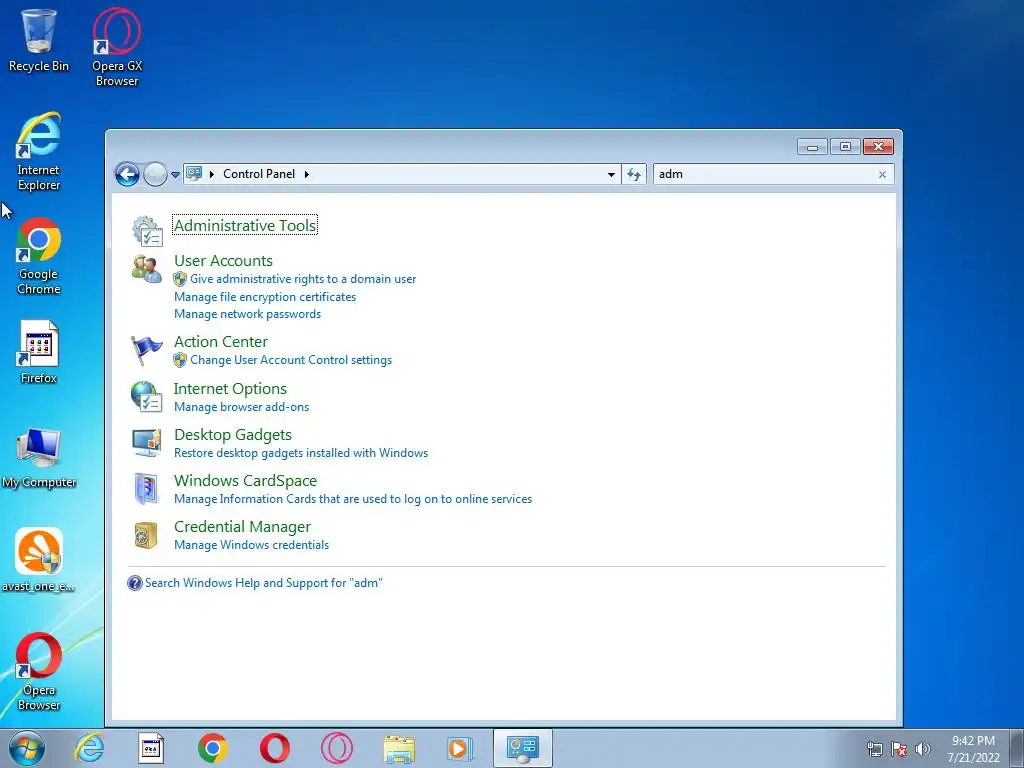Clear the adm search text

882,174
